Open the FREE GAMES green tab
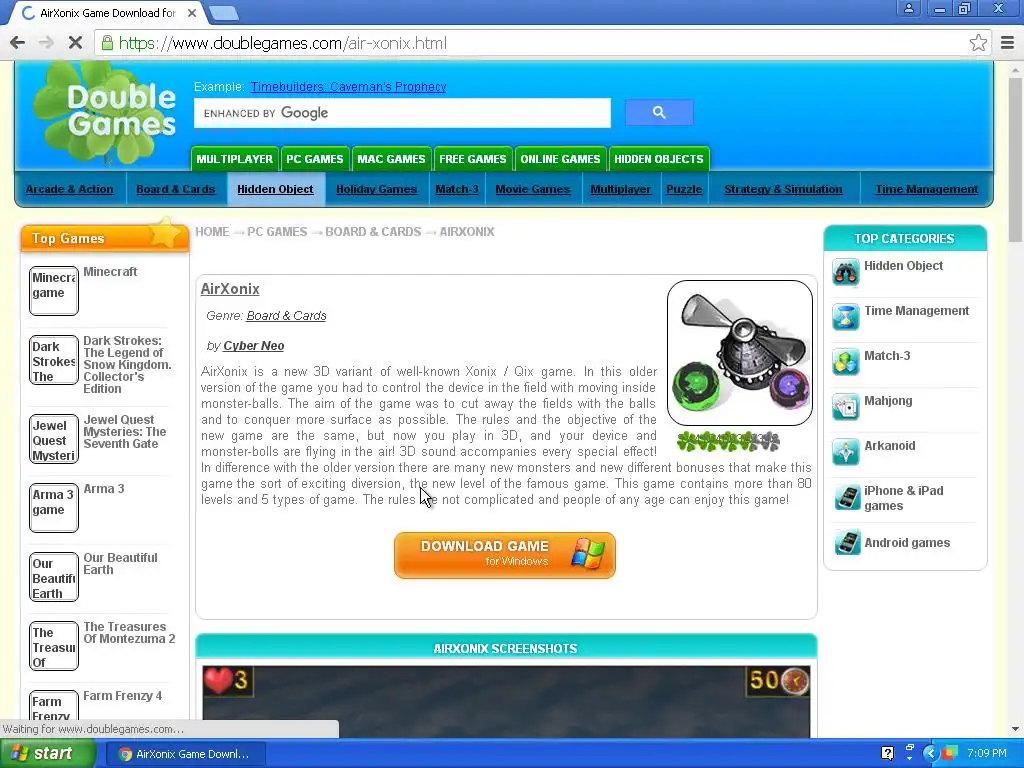This screenshot has height=768, width=1024. 473,159
